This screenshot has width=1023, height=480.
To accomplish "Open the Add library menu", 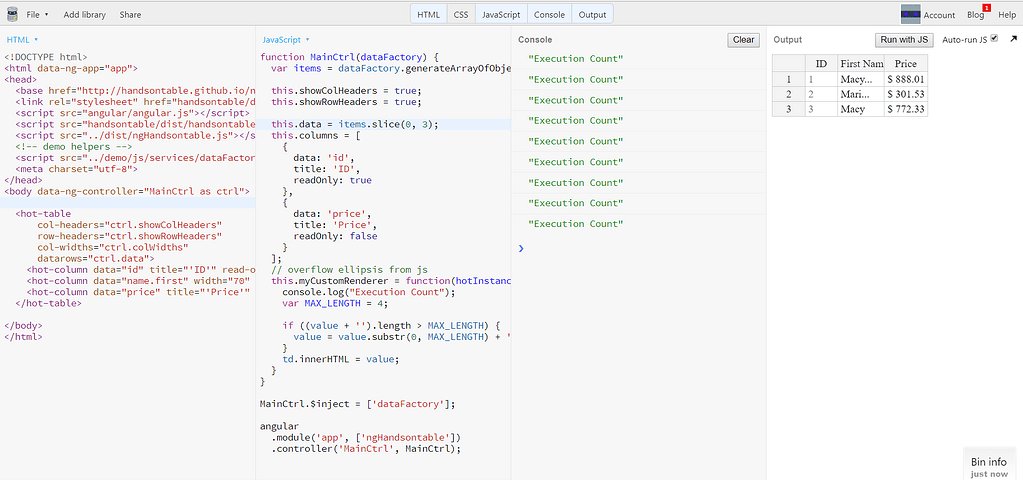I will (x=85, y=15).
